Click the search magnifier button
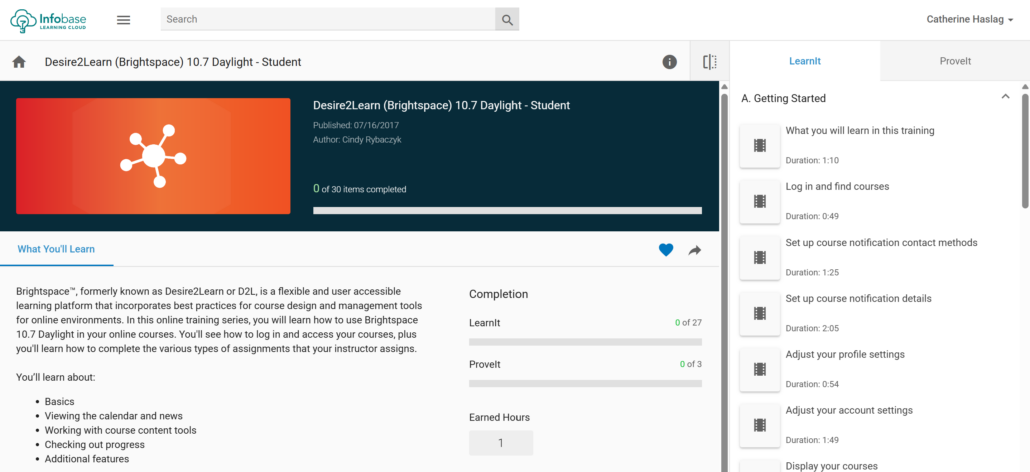Viewport: 1030px width, 472px height. 507,20
